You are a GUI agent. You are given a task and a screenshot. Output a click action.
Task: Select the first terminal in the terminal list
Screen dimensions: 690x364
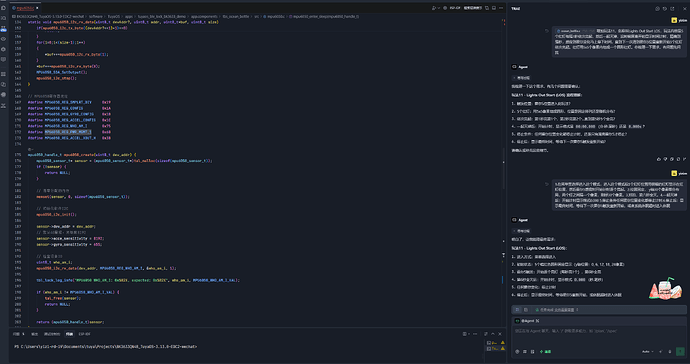point(495,342)
